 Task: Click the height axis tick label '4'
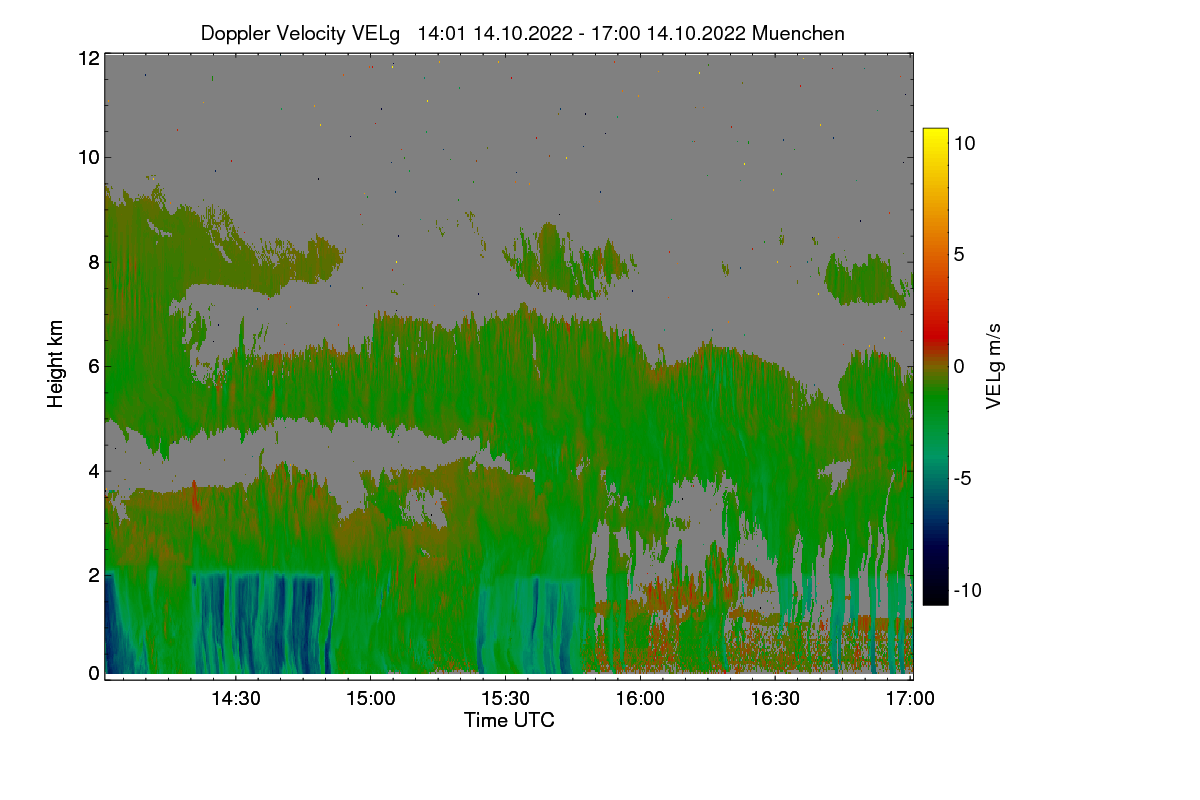point(95,470)
